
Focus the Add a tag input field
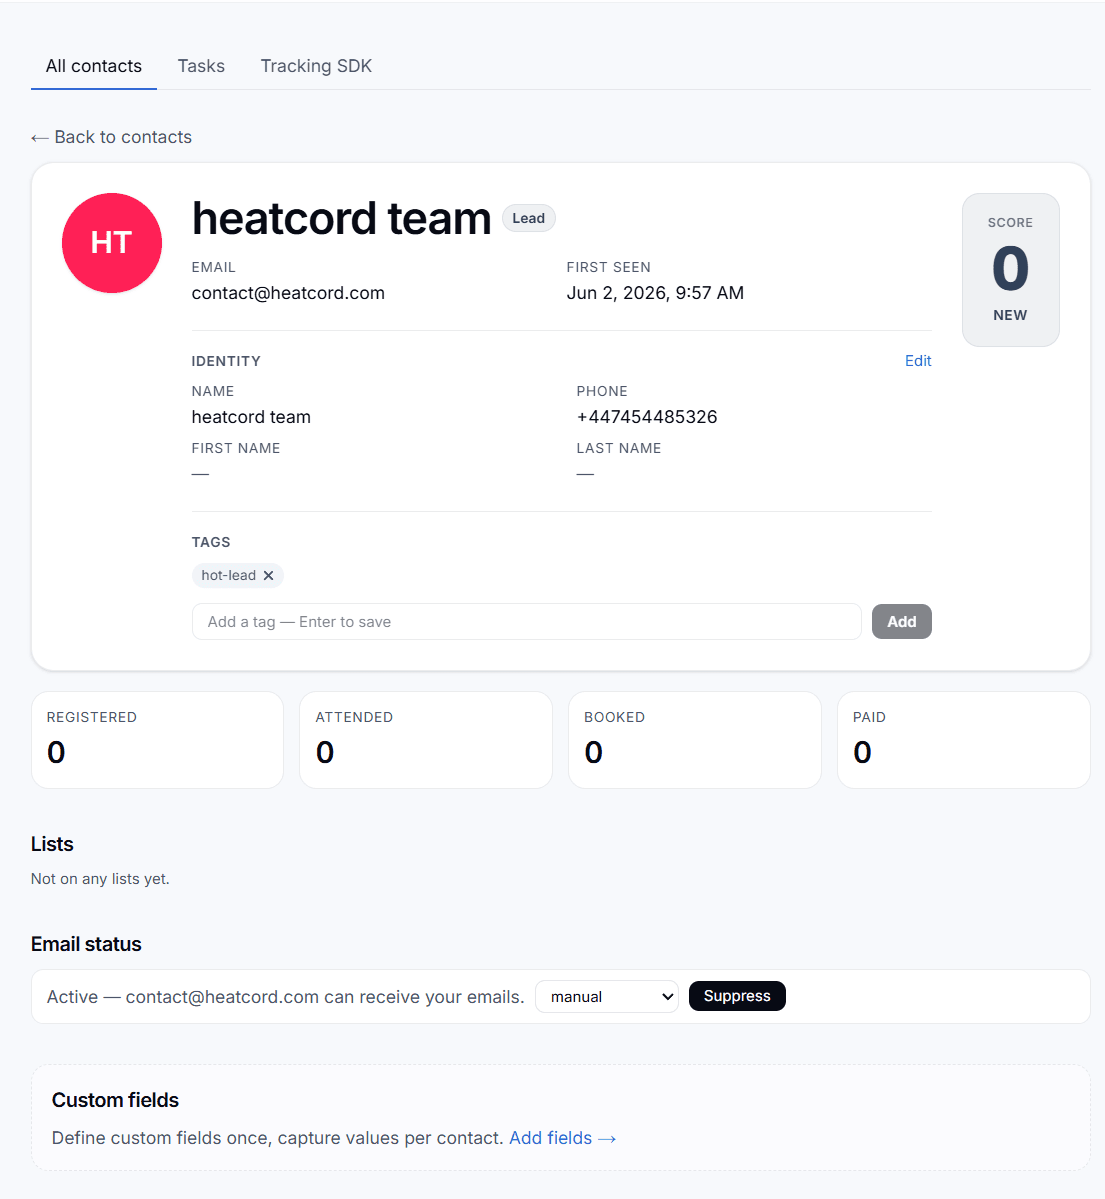[527, 622]
